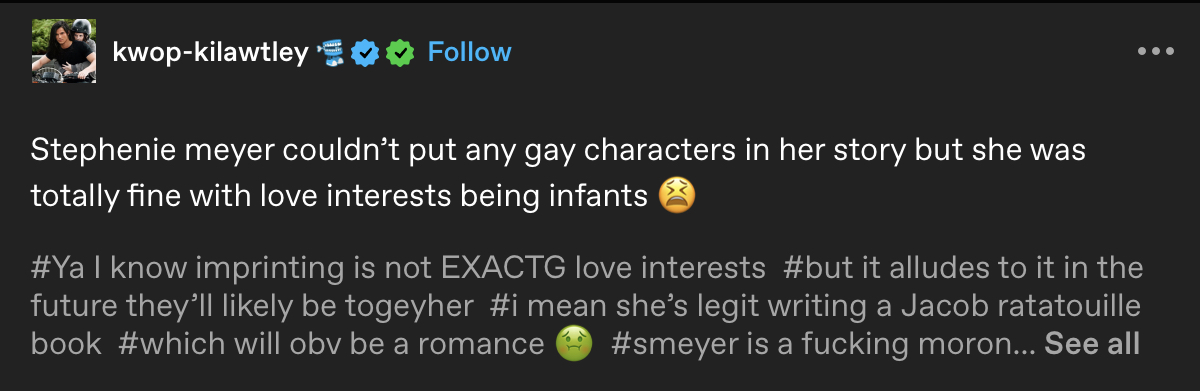Click the nauseated face emoji in tags
Screen dimensions: 1200x391
click(x=574, y=343)
